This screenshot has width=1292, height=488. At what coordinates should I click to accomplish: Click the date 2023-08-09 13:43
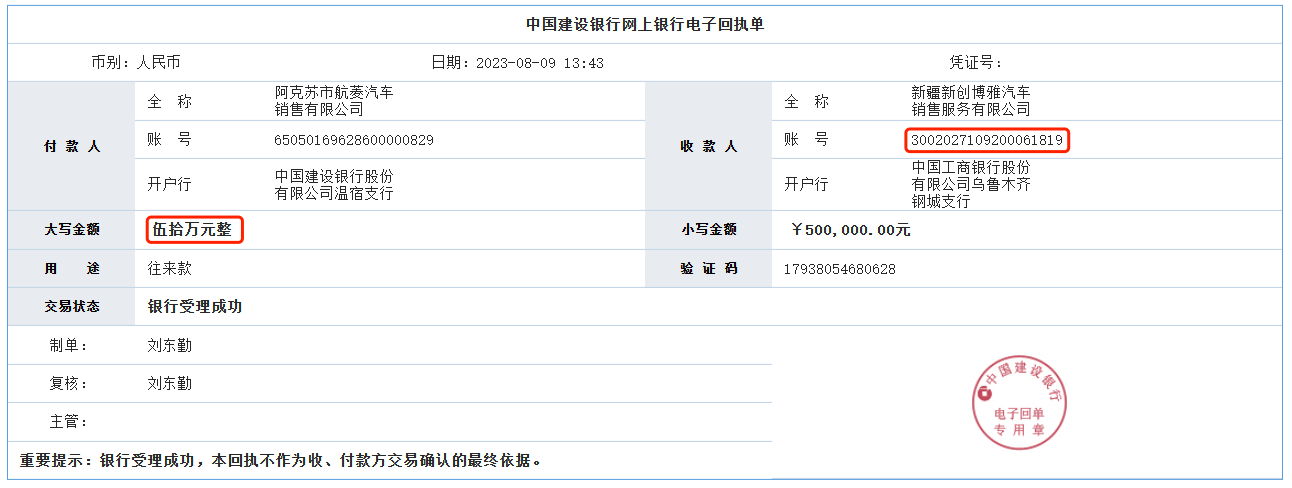pyautogui.click(x=540, y=62)
